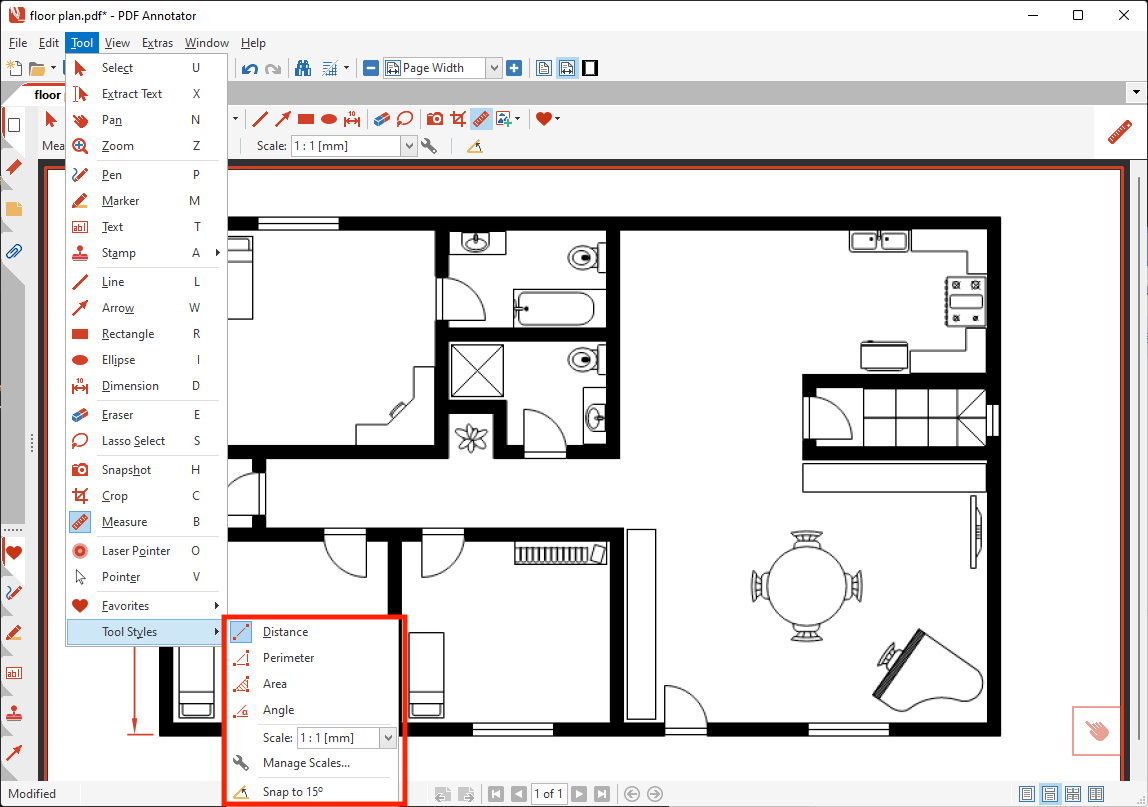Pick the red Rectangle drawing tool
This screenshot has width=1148, height=807.
(305, 118)
